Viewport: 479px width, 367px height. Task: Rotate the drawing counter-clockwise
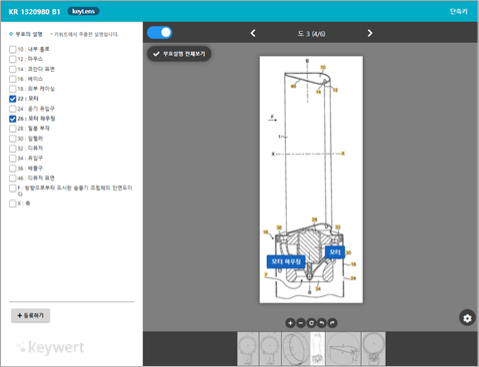322,323
